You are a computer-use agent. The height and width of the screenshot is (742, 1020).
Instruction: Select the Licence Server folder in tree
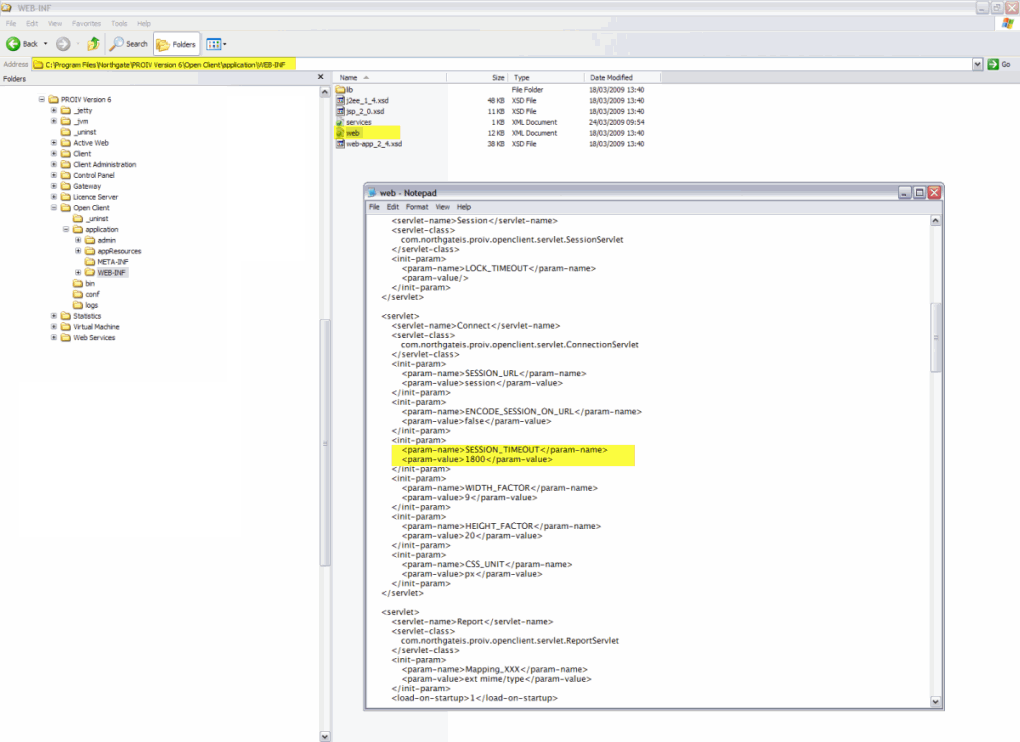click(96, 197)
